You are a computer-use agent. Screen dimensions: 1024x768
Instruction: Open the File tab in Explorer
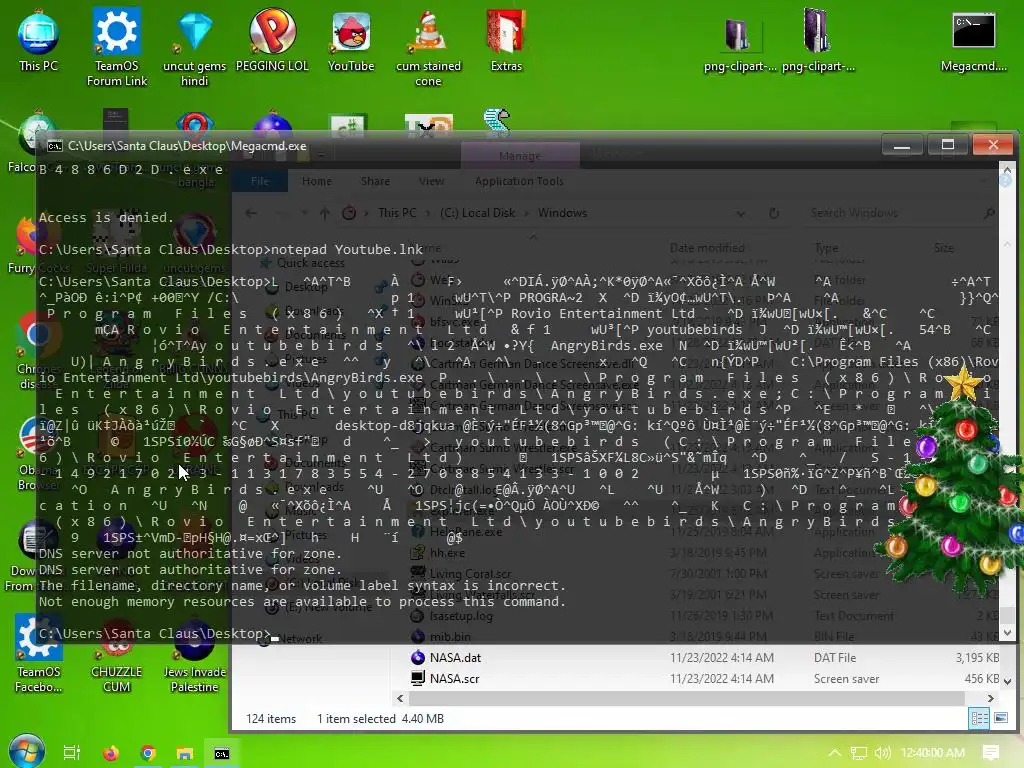260,181
